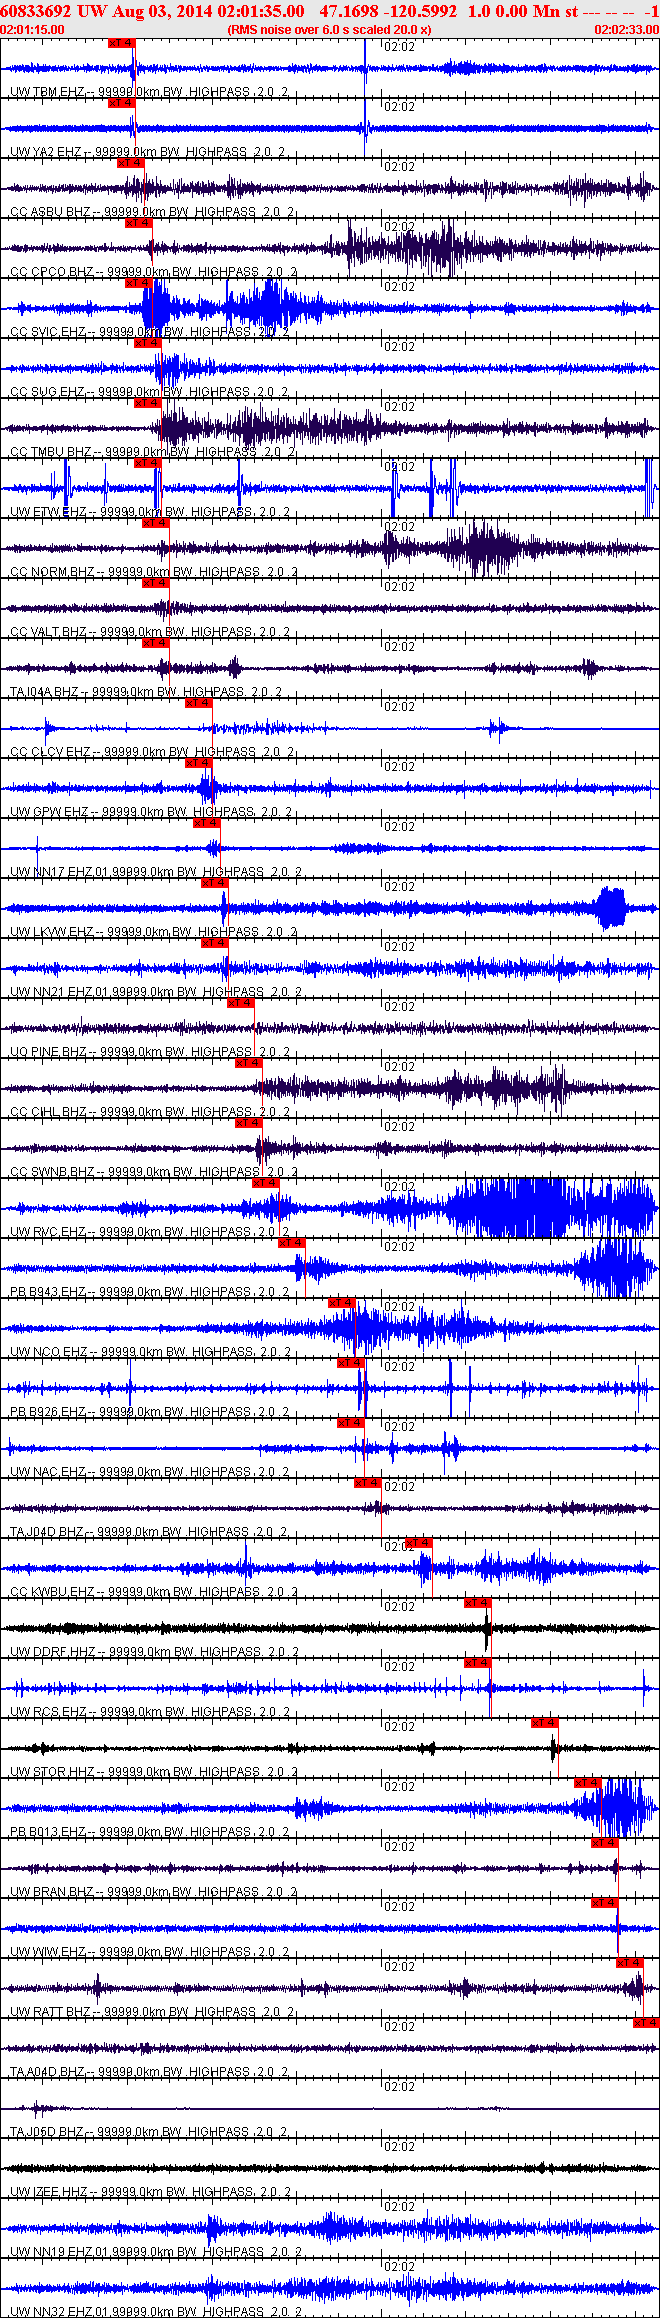Click the red pick flag on UW DDRF trace
The image size is (660, 2318).
tap(478, 1603)
